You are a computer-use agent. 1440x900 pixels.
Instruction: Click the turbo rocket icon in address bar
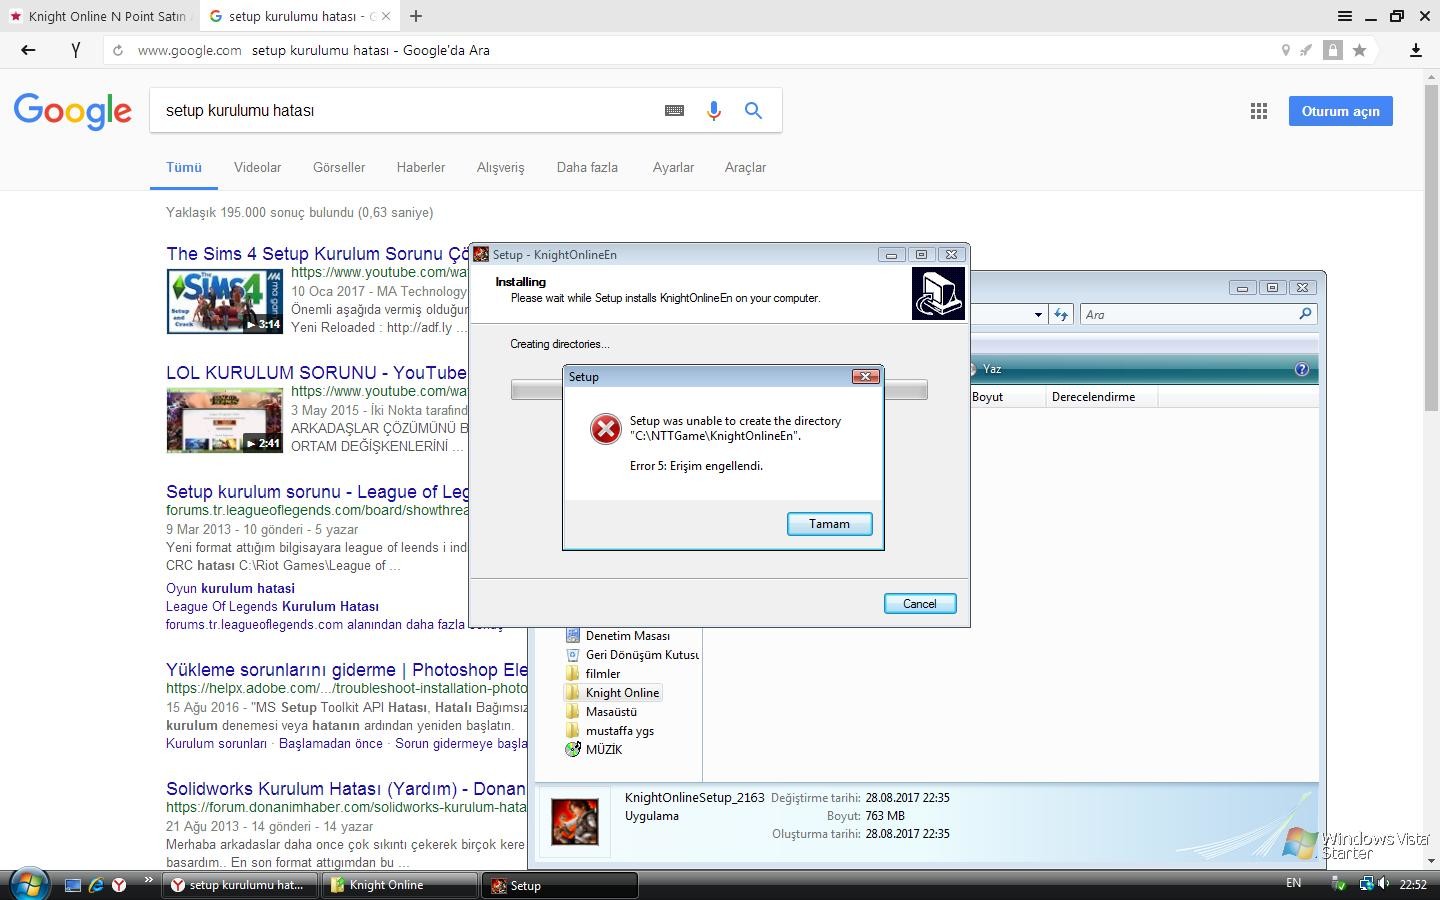(x=1307, y=50)
